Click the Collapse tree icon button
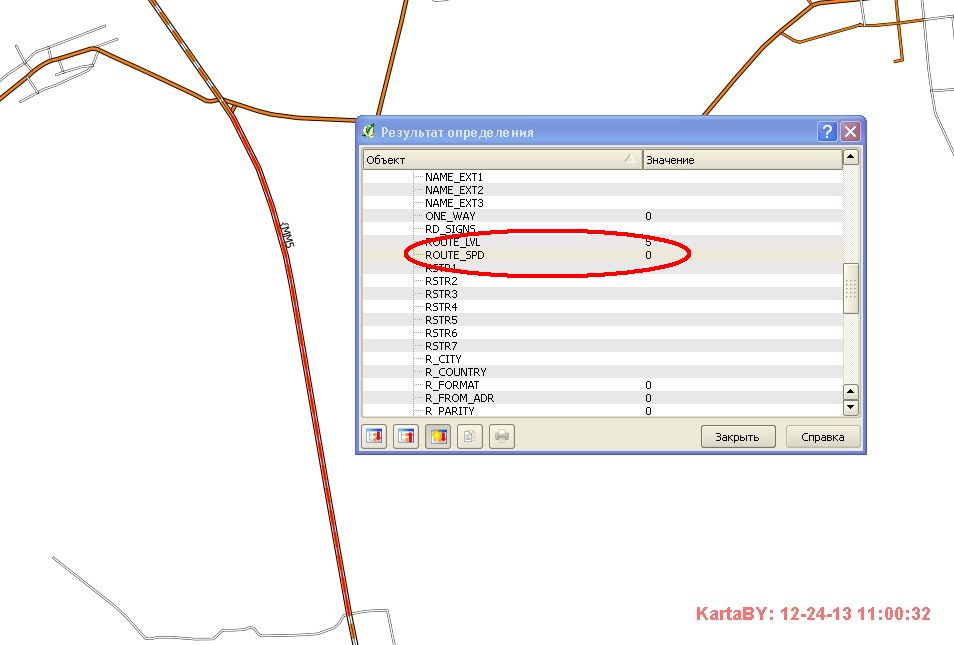Viewport: 954px width, 645px height. tap(406, 437)
